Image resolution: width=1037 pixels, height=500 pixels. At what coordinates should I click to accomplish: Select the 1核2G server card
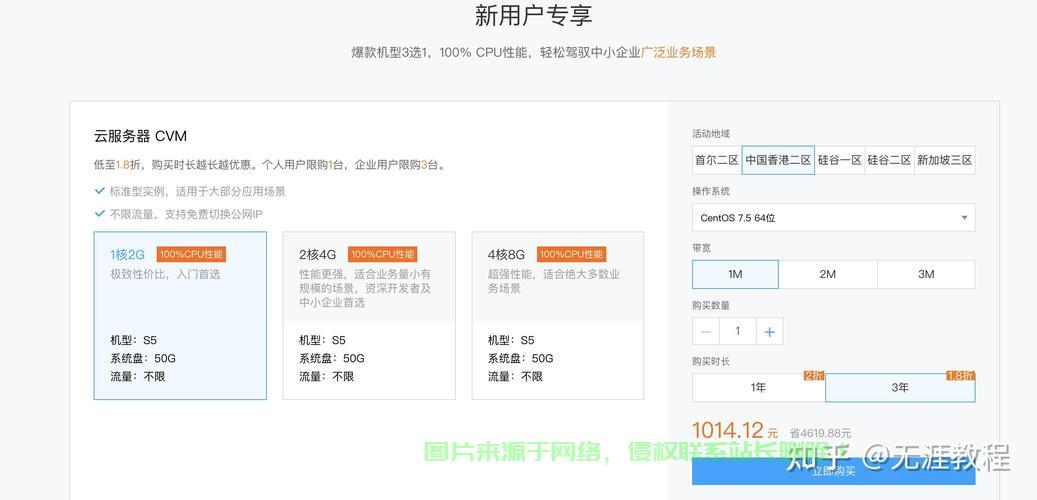click(180, 315)
